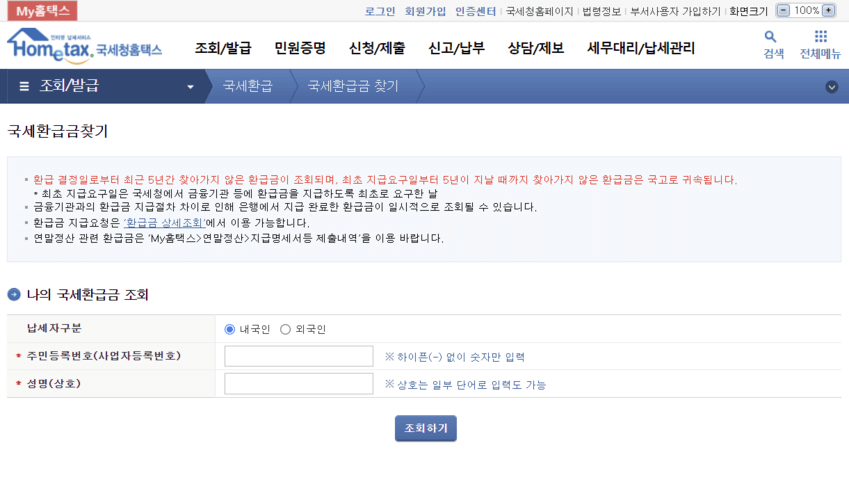This screenshot has height=489, width=849.
Task: Click the 상호는 일부 단어로 입력도 가능 hint
Action: [x=466, y=384]
